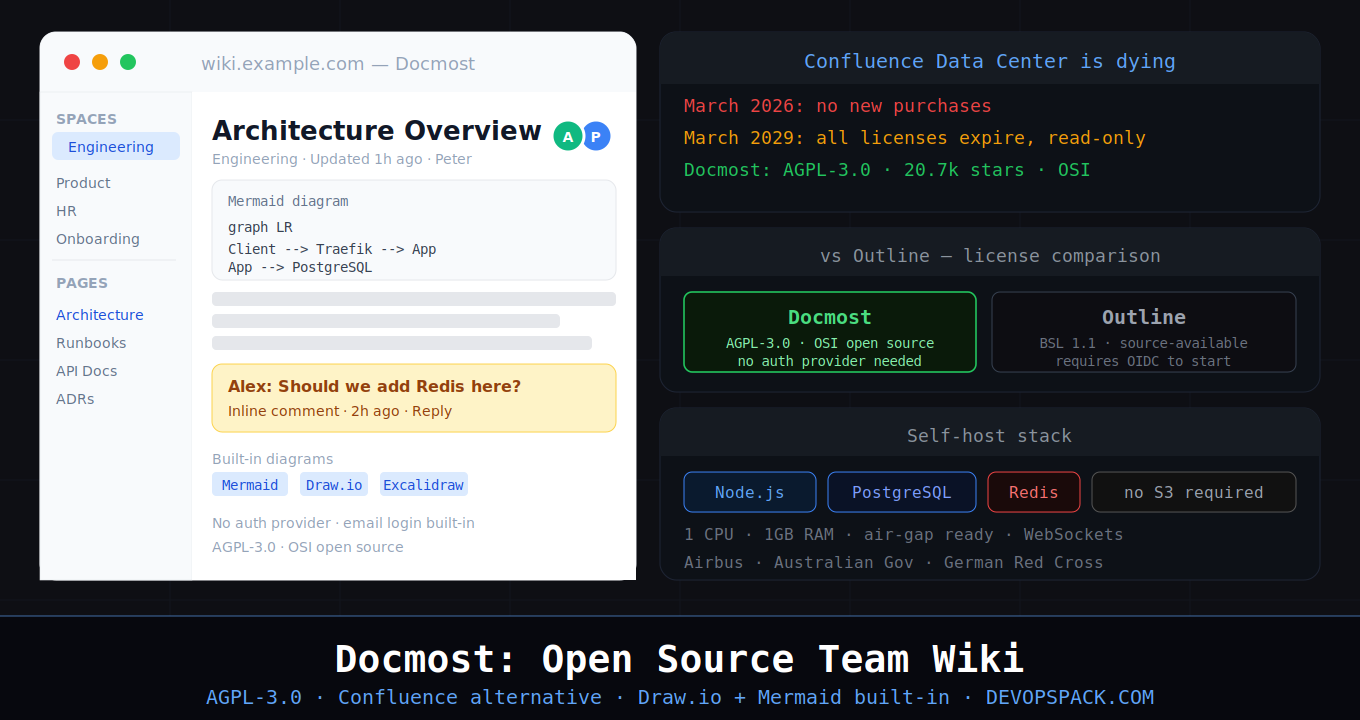Click the DEVOPSPACK.COM banner subtitle line

pyautogui.click(x=680, y=697)
